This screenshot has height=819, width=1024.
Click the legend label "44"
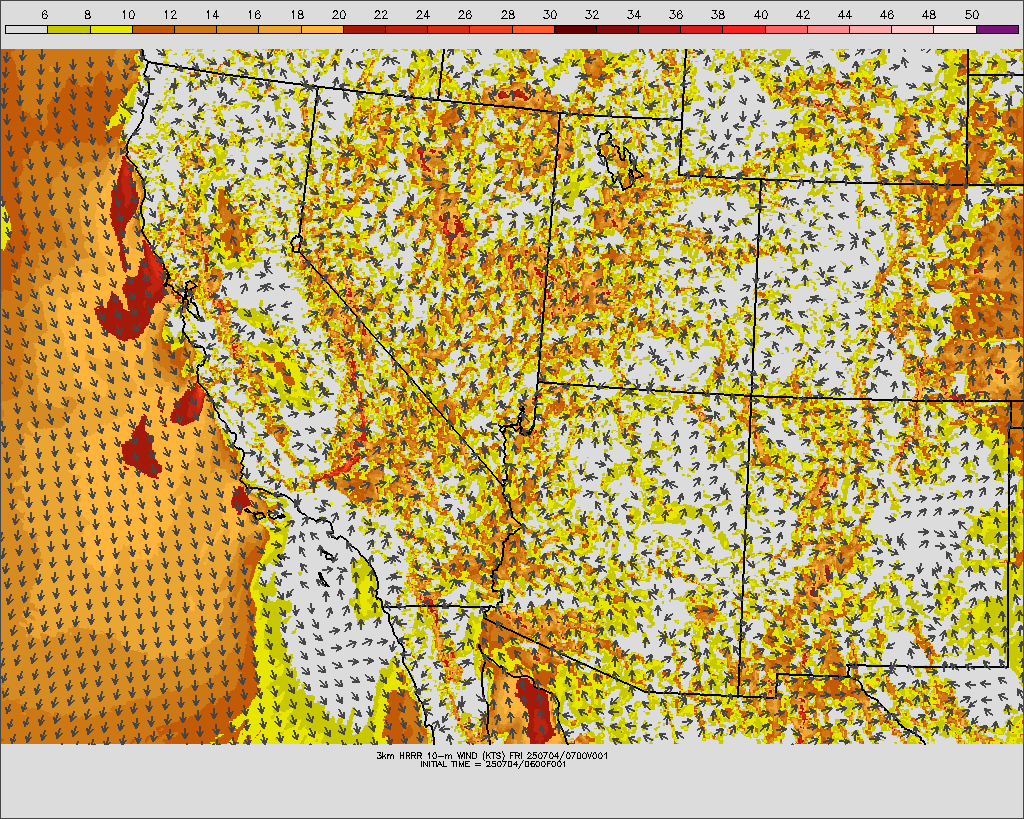tap(845, 14)
